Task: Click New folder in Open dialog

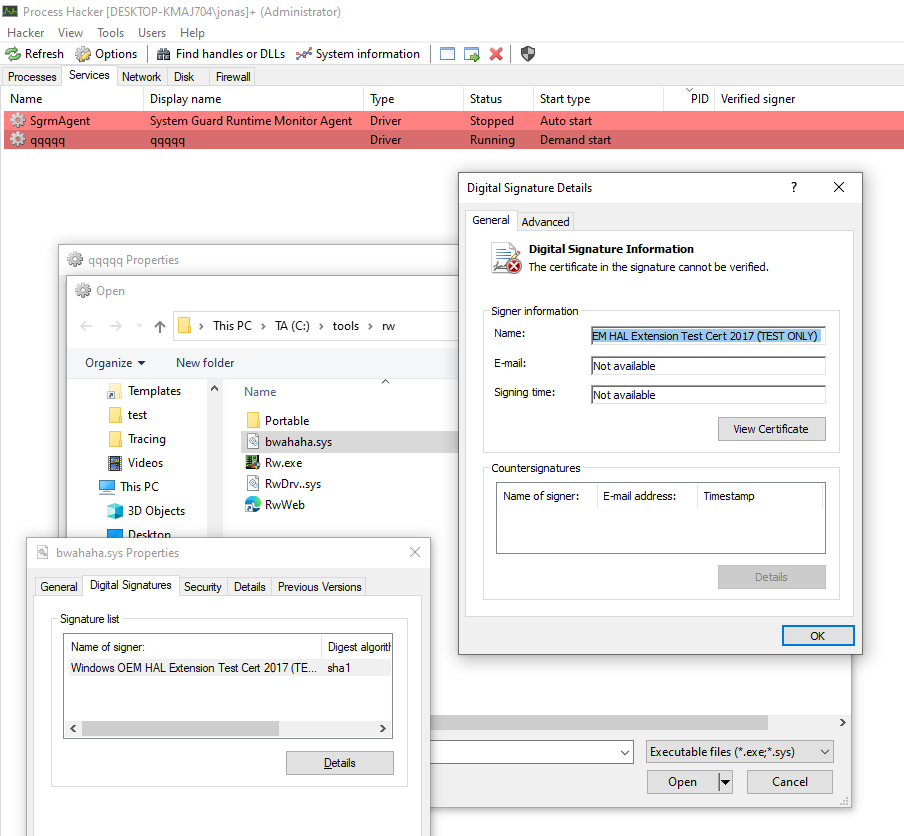Action: click(205, 363)
